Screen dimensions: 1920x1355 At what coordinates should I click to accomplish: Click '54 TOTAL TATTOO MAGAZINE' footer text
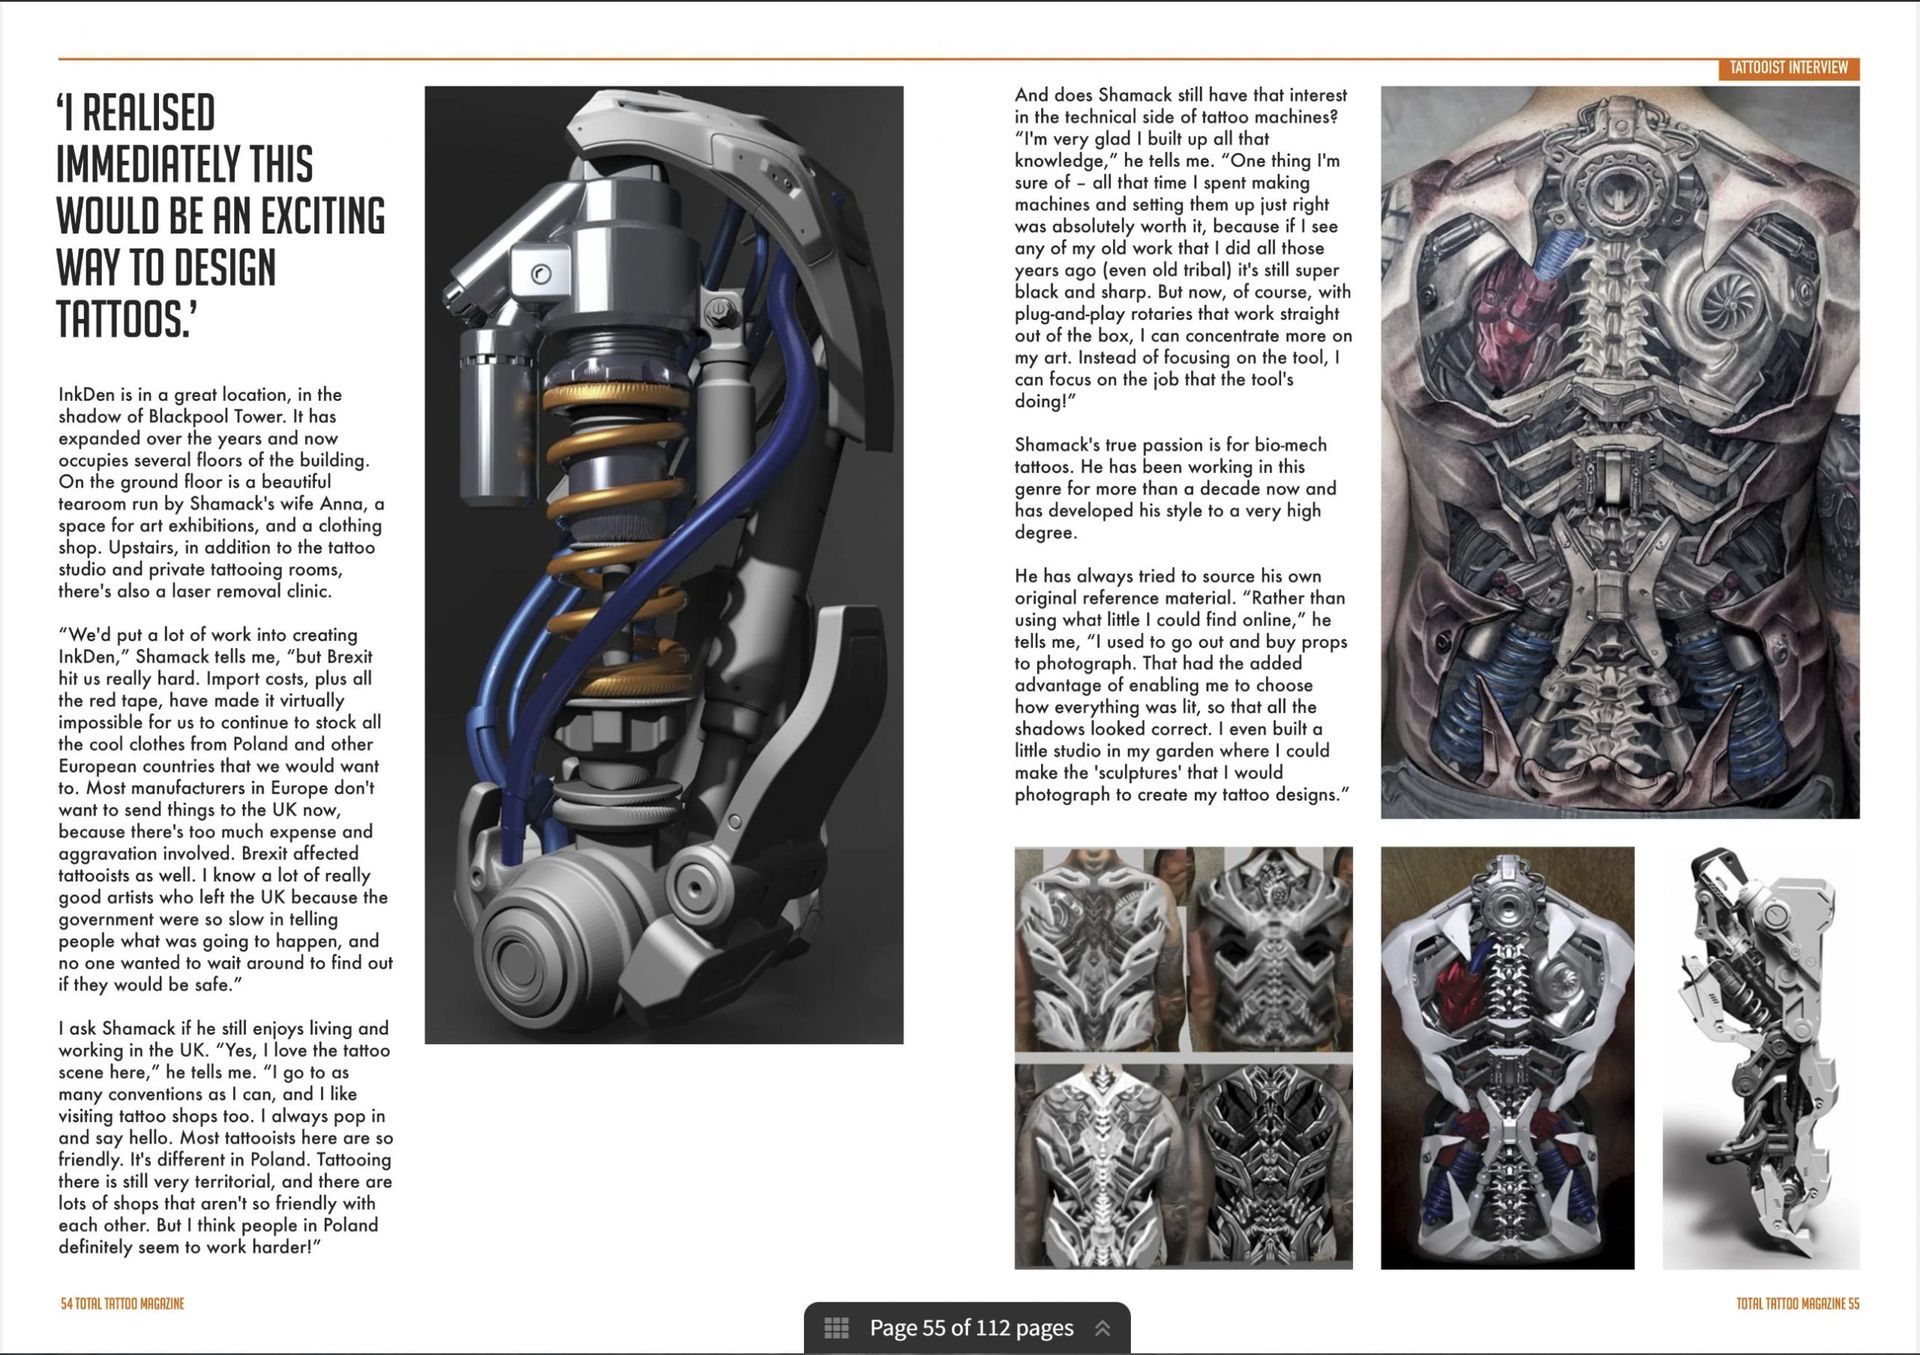(x=122, y=1303)
